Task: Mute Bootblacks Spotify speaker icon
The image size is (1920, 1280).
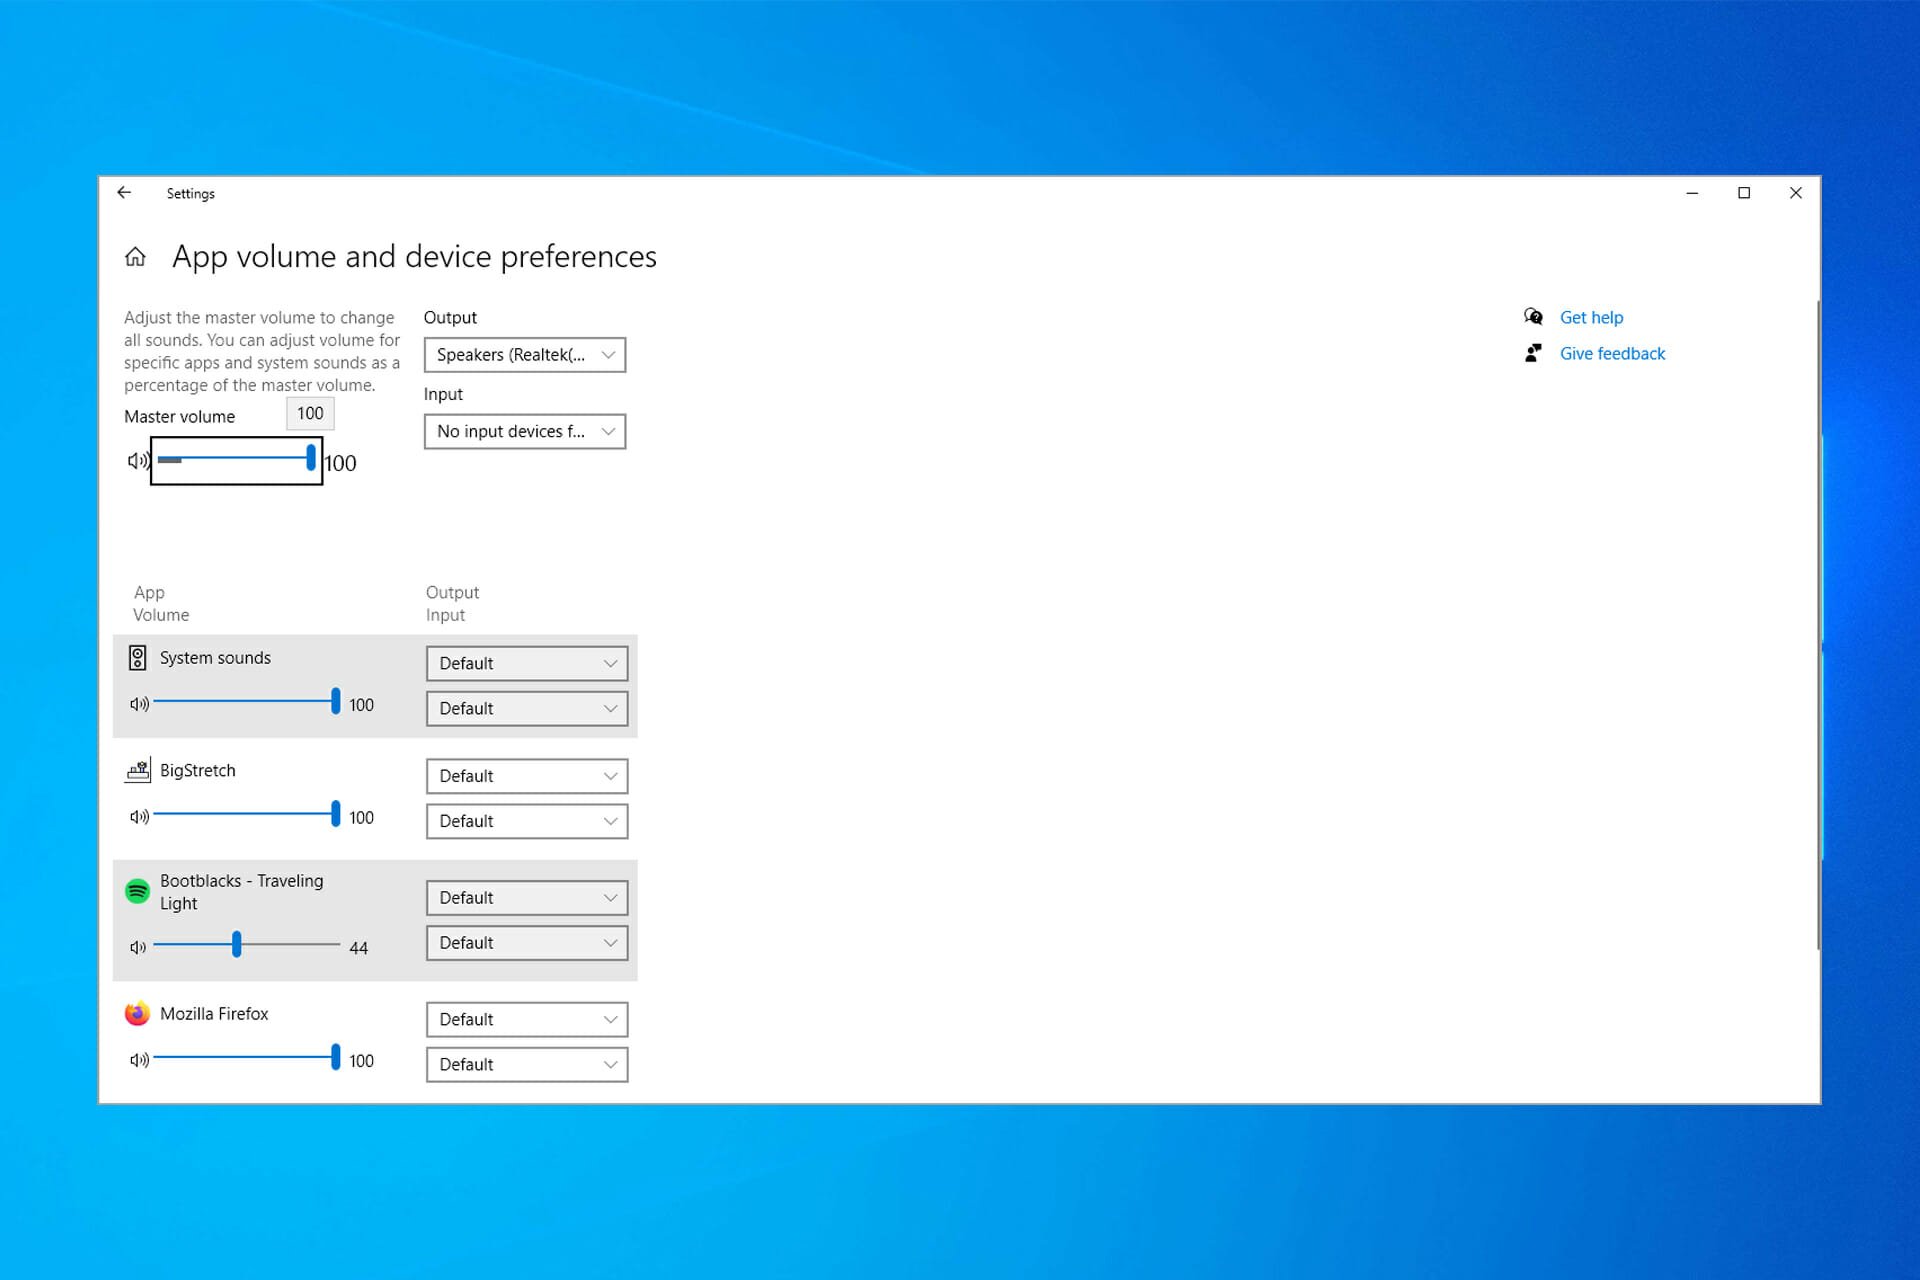Action: tap(138, 947)
